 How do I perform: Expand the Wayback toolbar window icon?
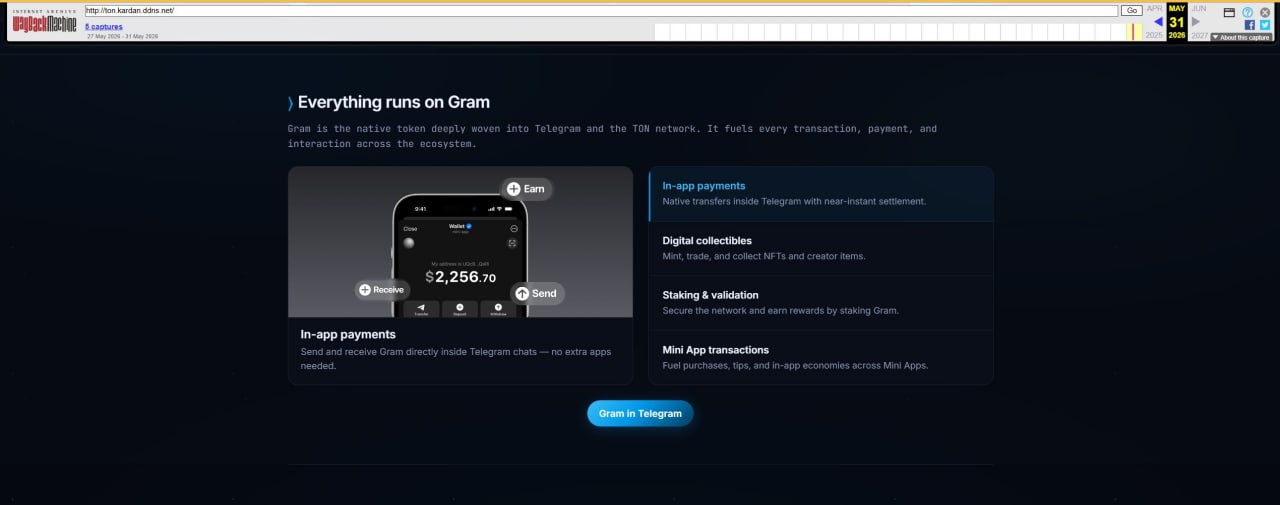click(x=1229, y=12)
